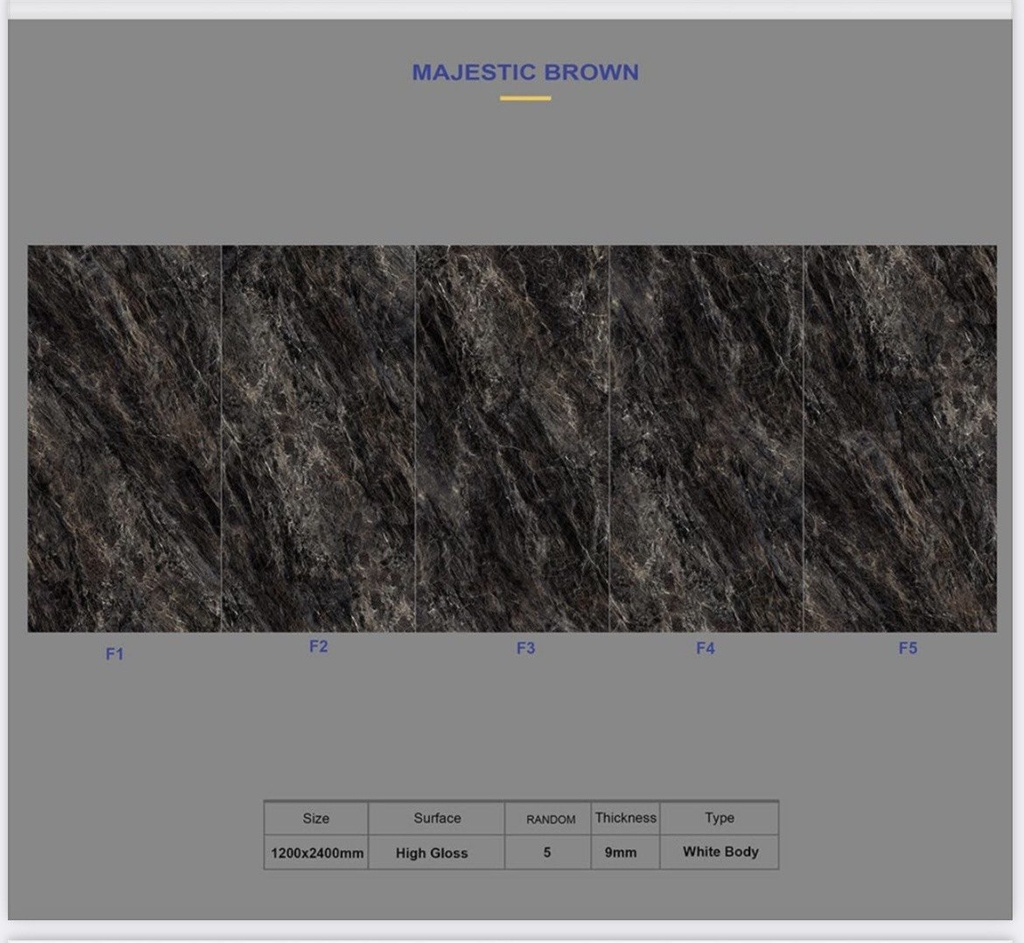Select the F1 tile slab image

pyautogui.click(x=124, y=438)
